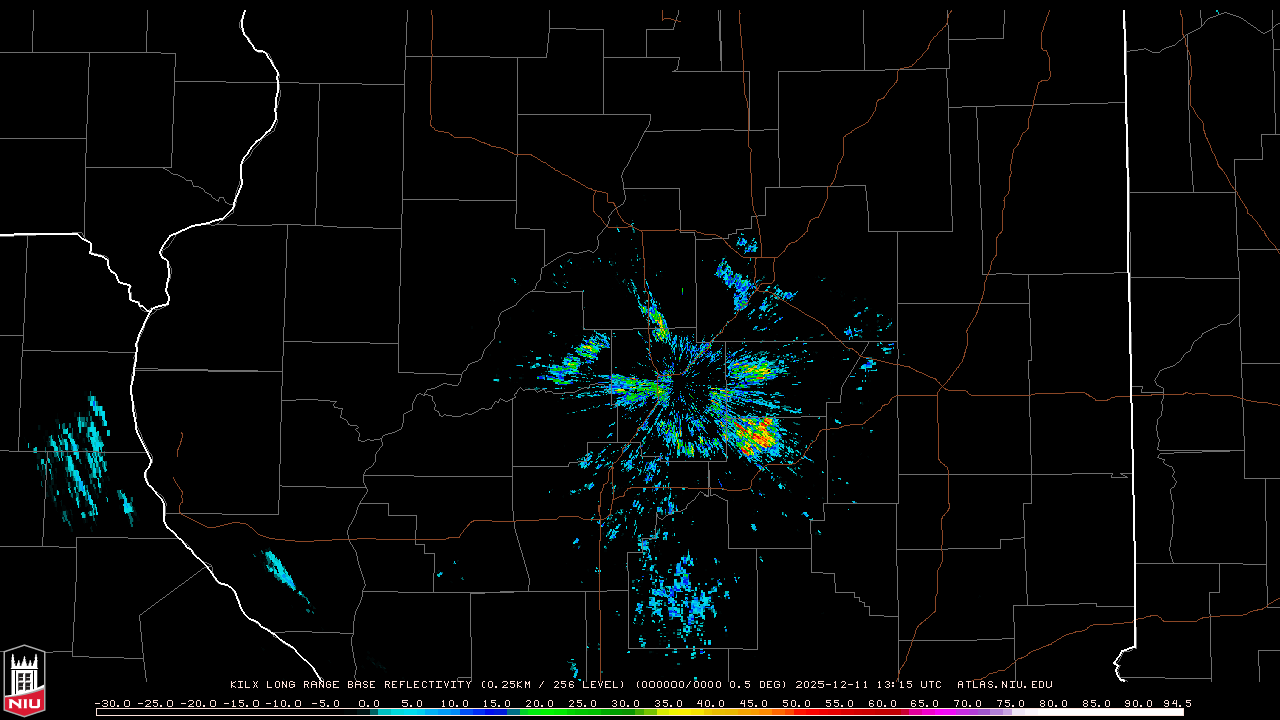Click the -30.0 scale label
Image resolution: width=1280 pixels, height=720 pixels.
click(x=112, y=703)
